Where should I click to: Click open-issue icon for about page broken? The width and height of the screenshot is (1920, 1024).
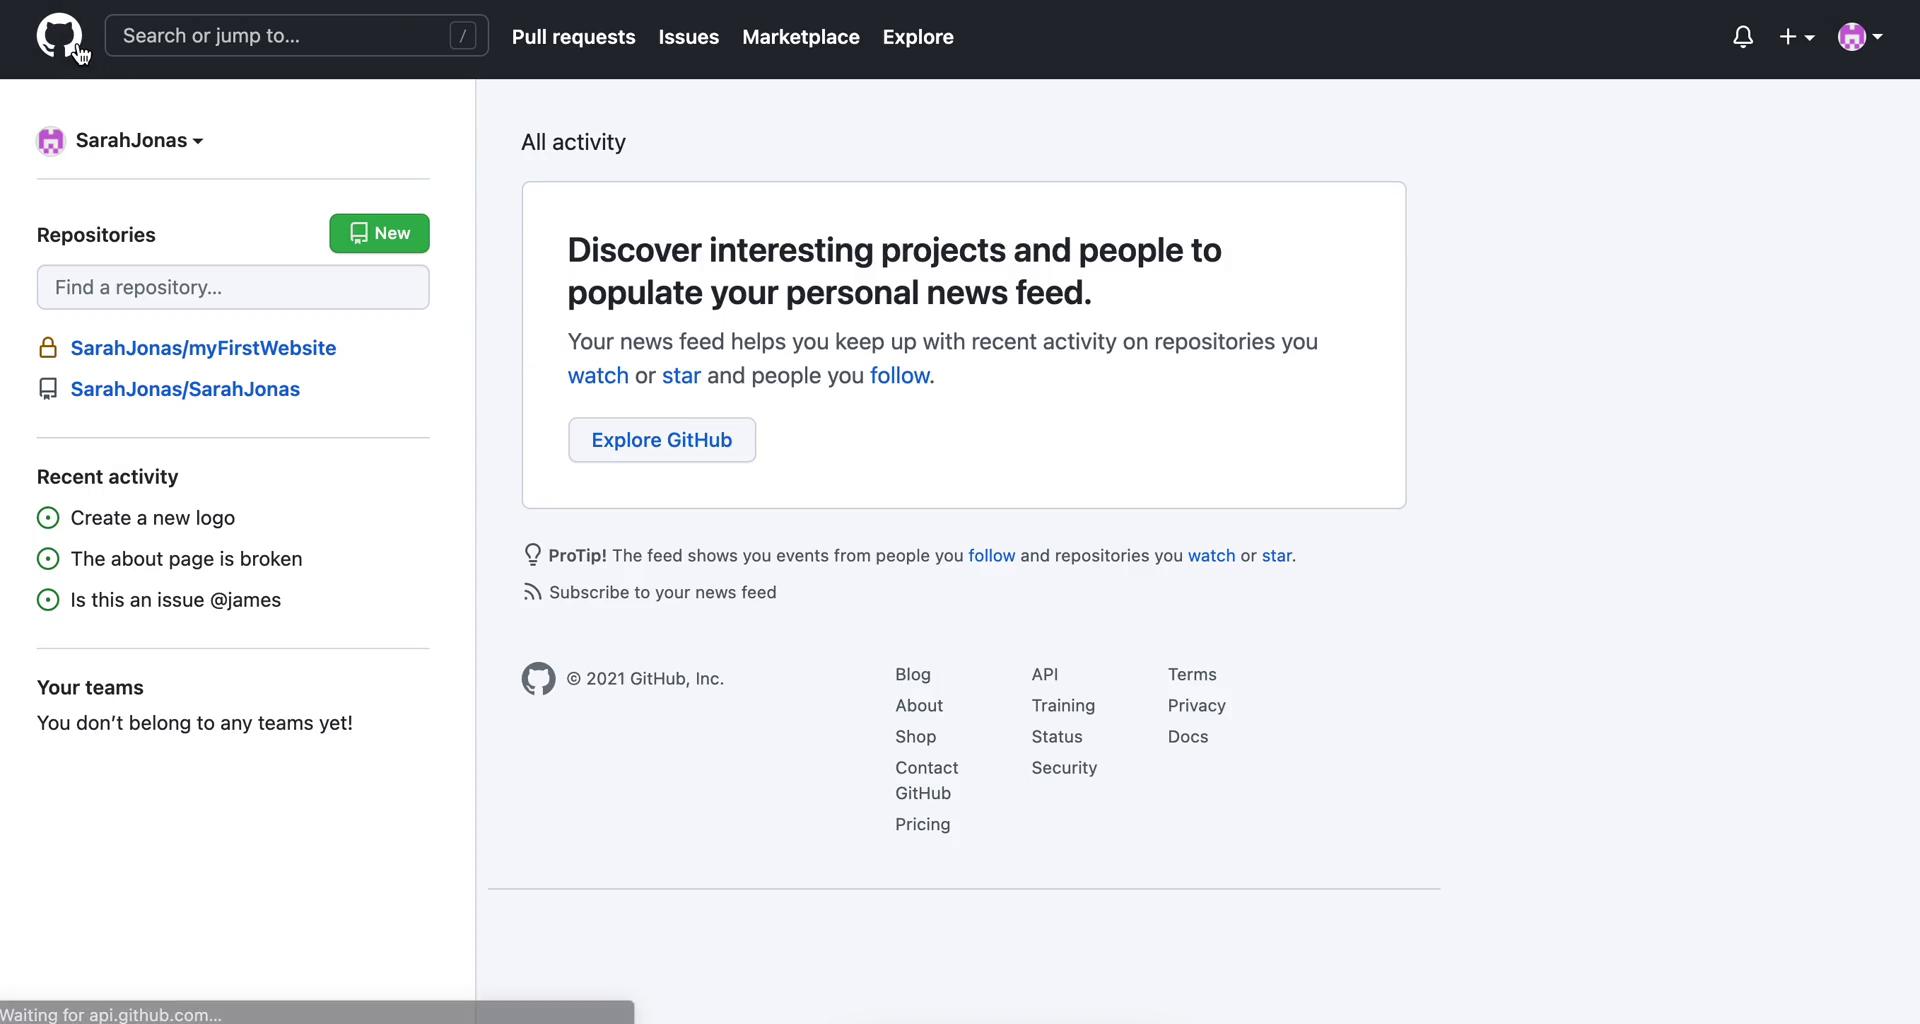click(48, 559)
